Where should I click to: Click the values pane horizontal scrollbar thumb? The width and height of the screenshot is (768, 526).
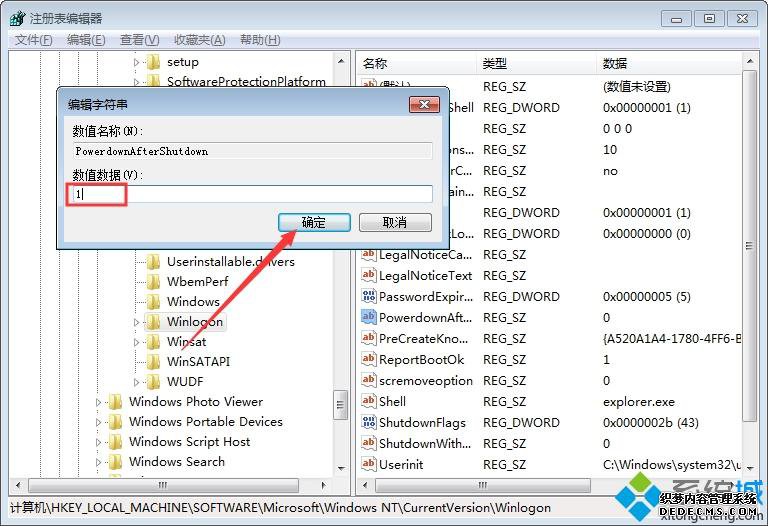pyautogui.click(x=483, y=485)
